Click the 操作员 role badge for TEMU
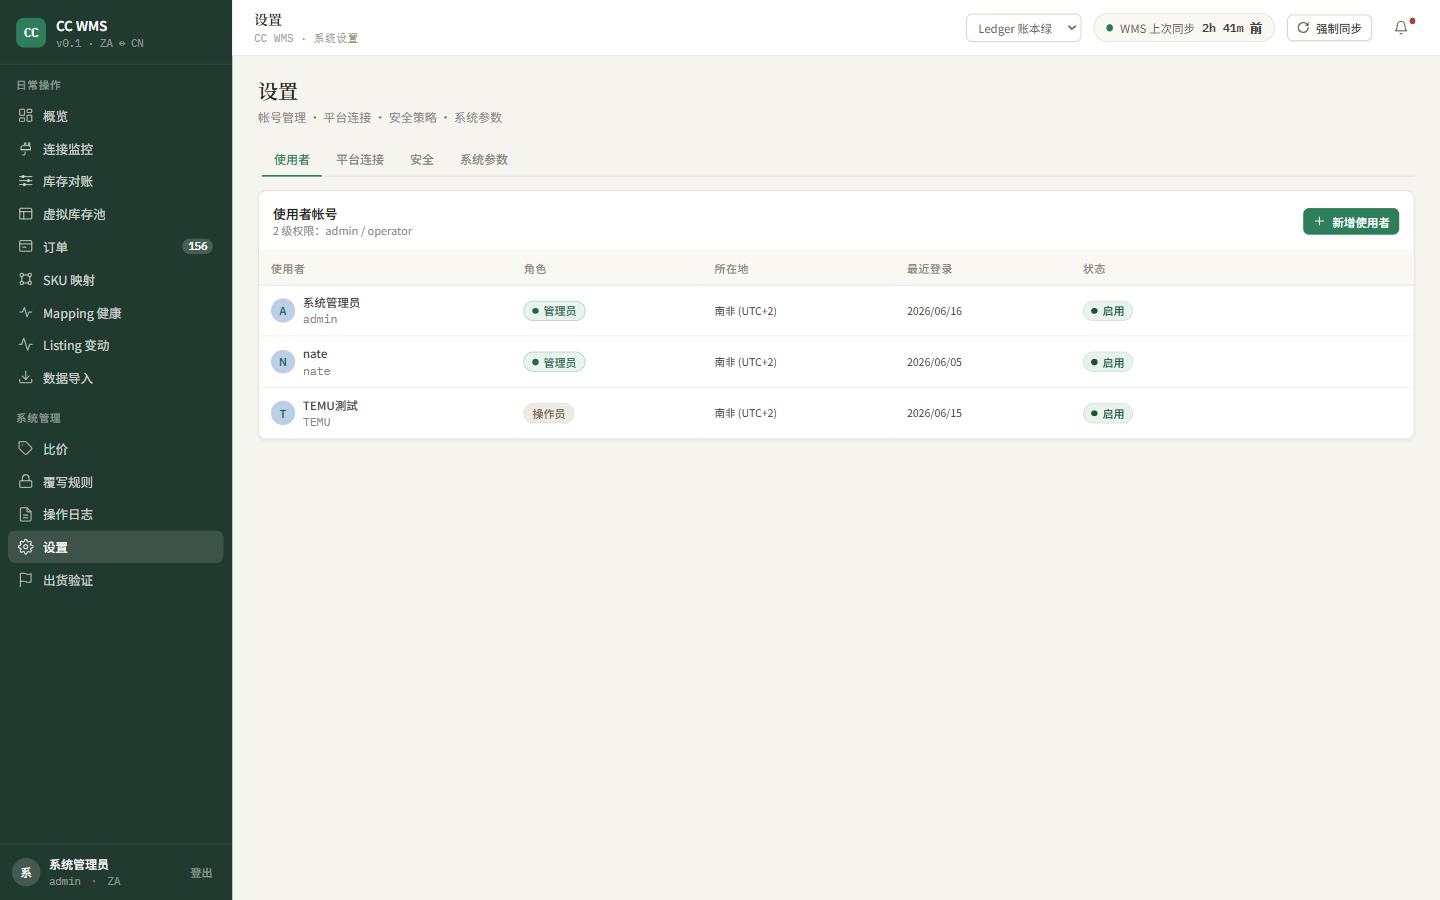Image resolution: width=1440 pixels, height=900 pixels. pyautogui.click(x=548, y=413)
